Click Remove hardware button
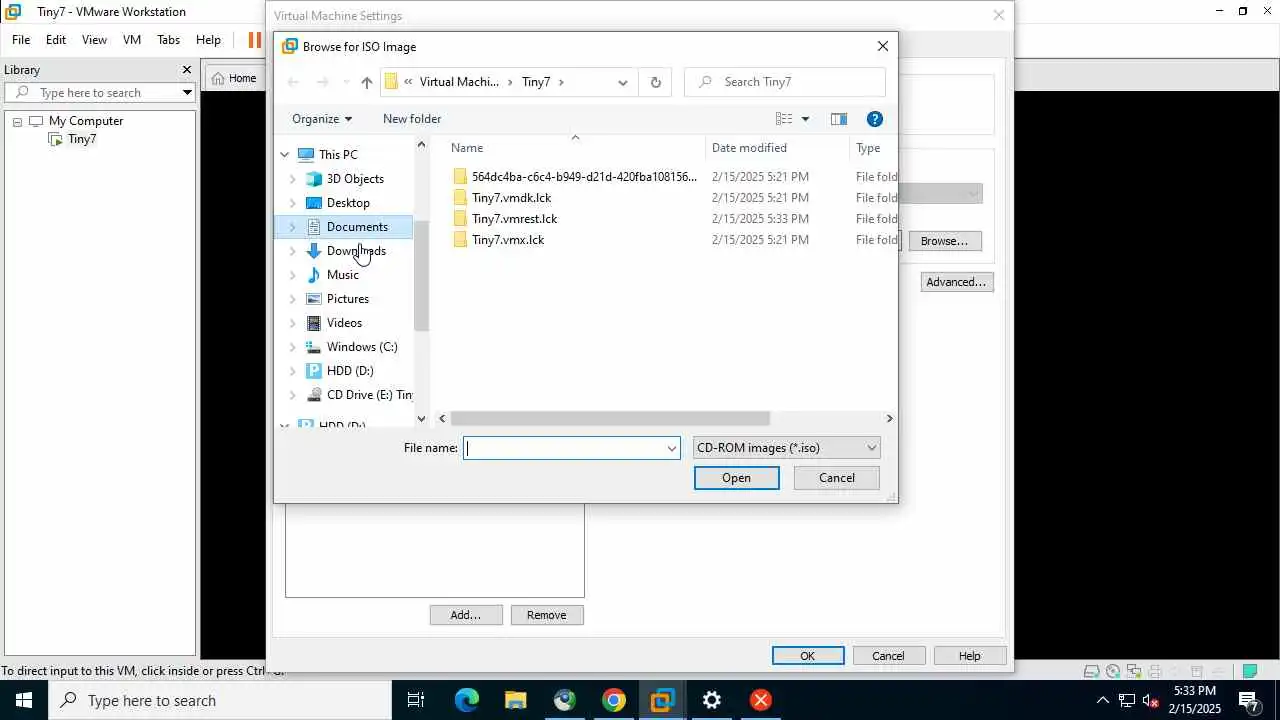 point(547,615)
